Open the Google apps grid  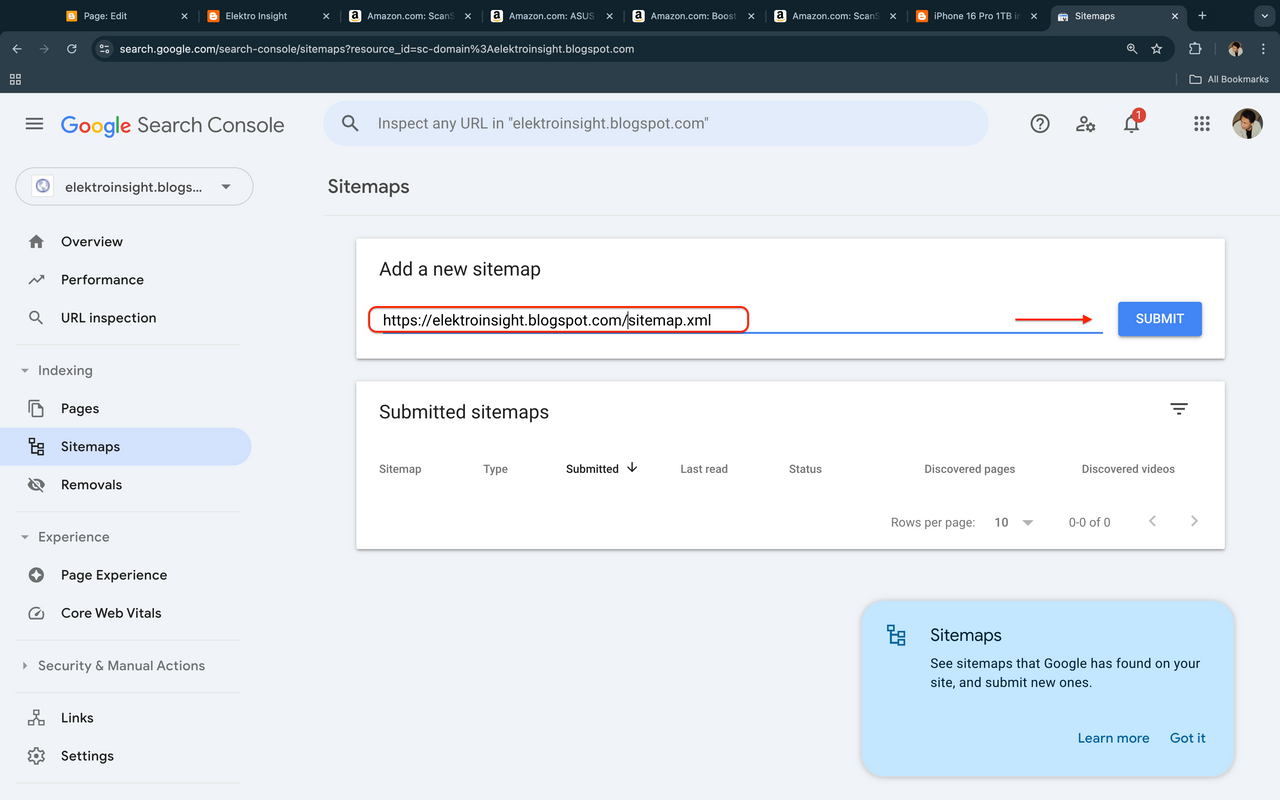tap(1202, 124)
